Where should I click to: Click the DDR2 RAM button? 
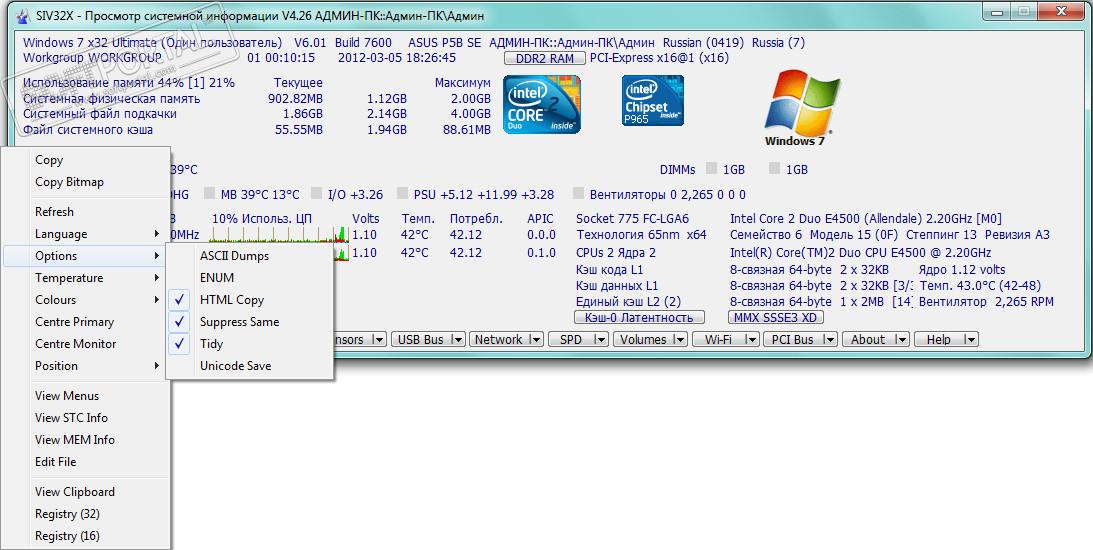[x=544, y=59]
